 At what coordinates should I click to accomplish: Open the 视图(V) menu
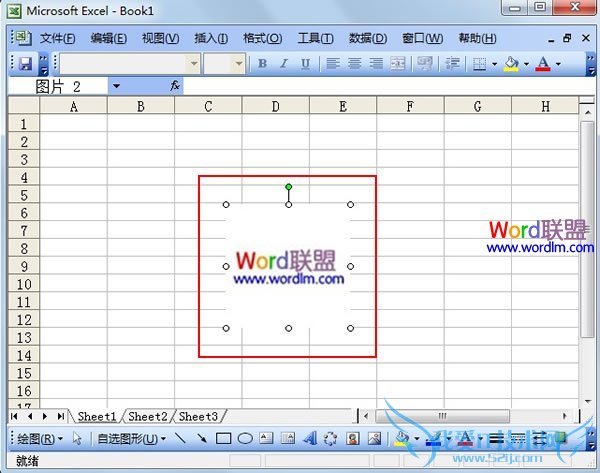click(160, 38)
